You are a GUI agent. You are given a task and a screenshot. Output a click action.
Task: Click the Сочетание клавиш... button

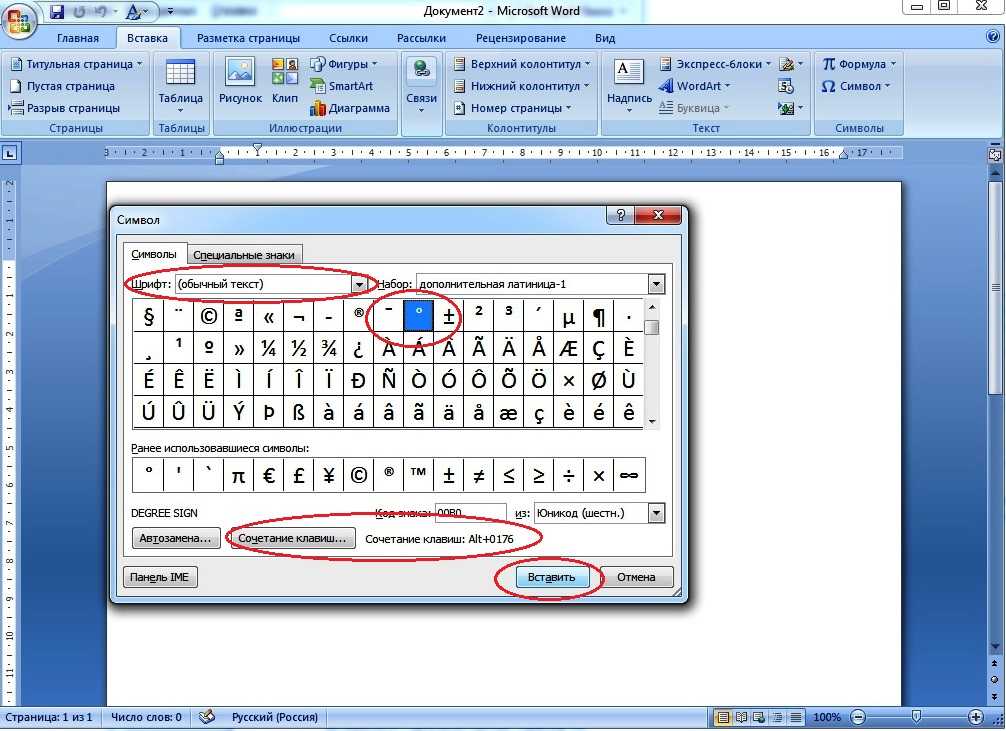[292, 538]
